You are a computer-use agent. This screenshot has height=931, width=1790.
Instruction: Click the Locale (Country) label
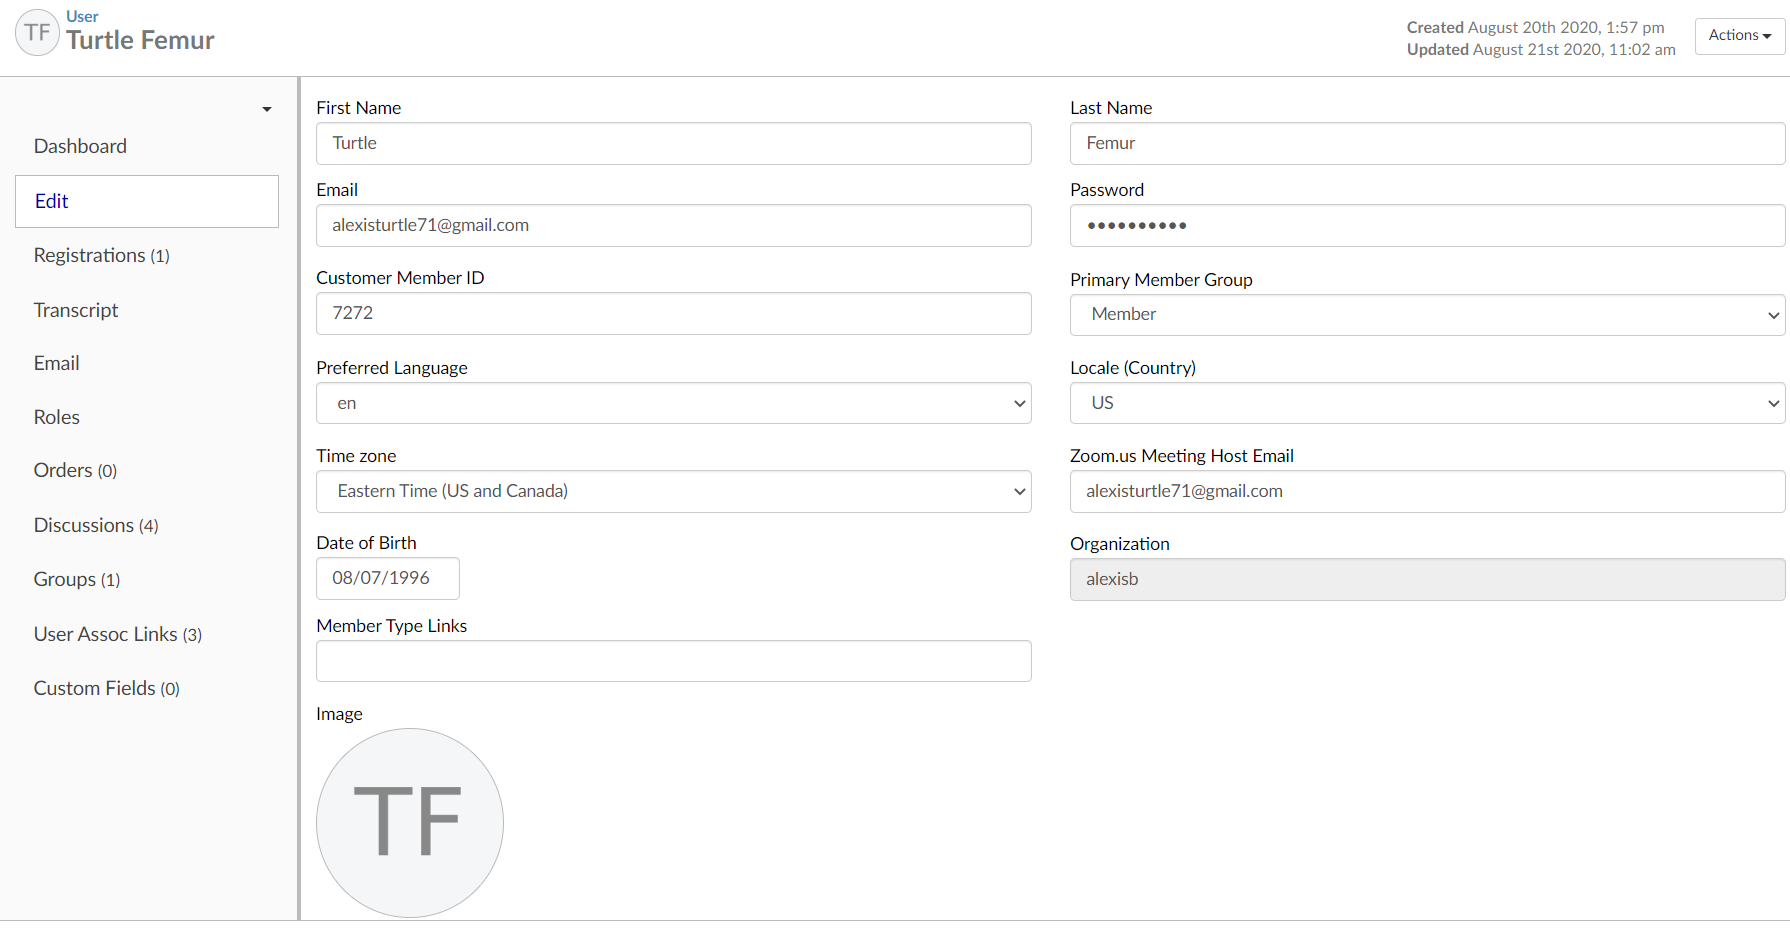pos(1133,368)
